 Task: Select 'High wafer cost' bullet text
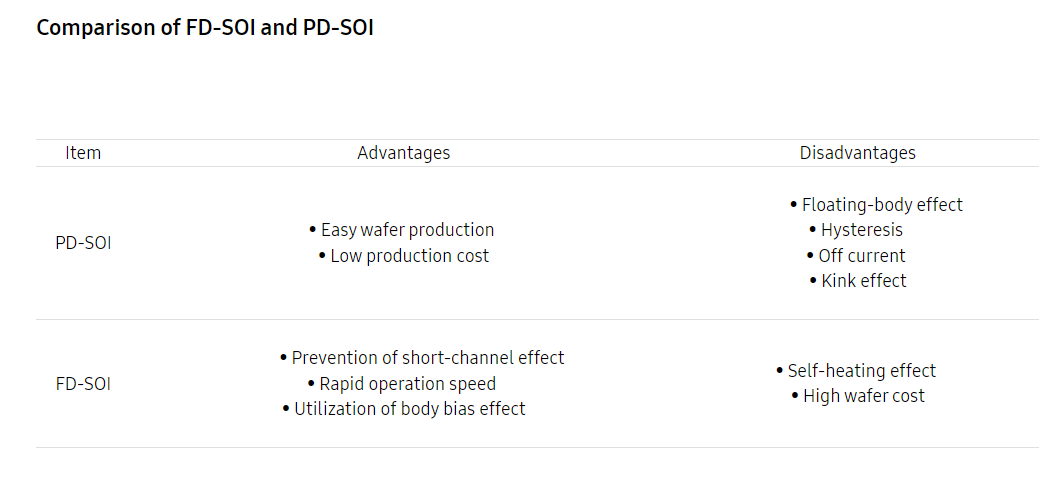point(864,396)
